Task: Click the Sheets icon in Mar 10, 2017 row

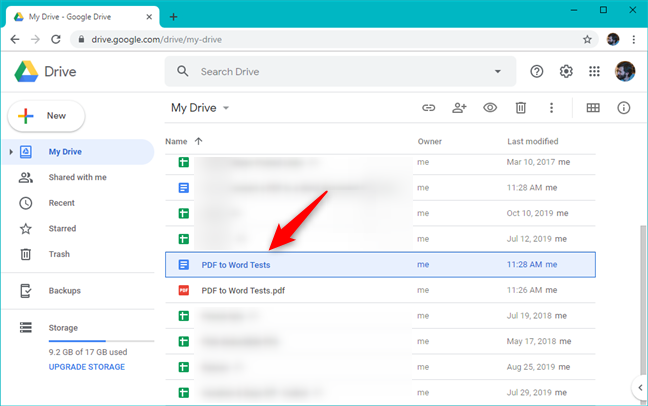Action: [184, 162]
